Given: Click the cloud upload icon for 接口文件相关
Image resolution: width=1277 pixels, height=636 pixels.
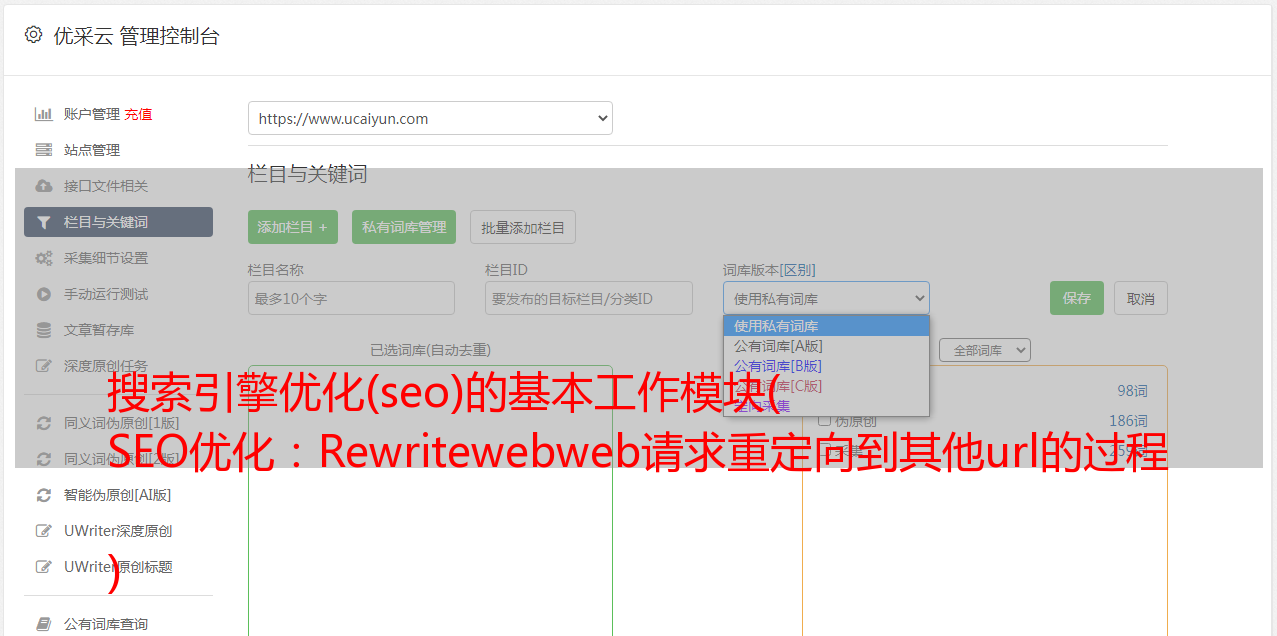Looking at the screenshot, I should click(x=43, y=186).
